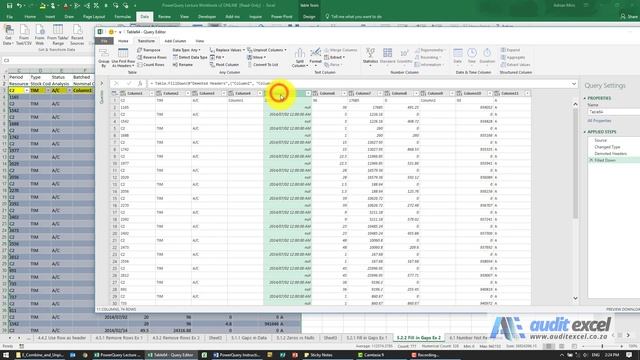The height and width of the screenshot is (360, 640).
Task: Switch to the Add Column tab
Action: (175, 41)
